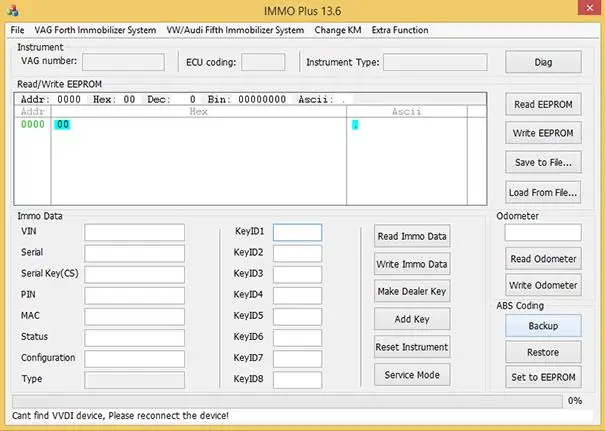
Task: Focus the MAC input field
Action: (x=134, y=316)
